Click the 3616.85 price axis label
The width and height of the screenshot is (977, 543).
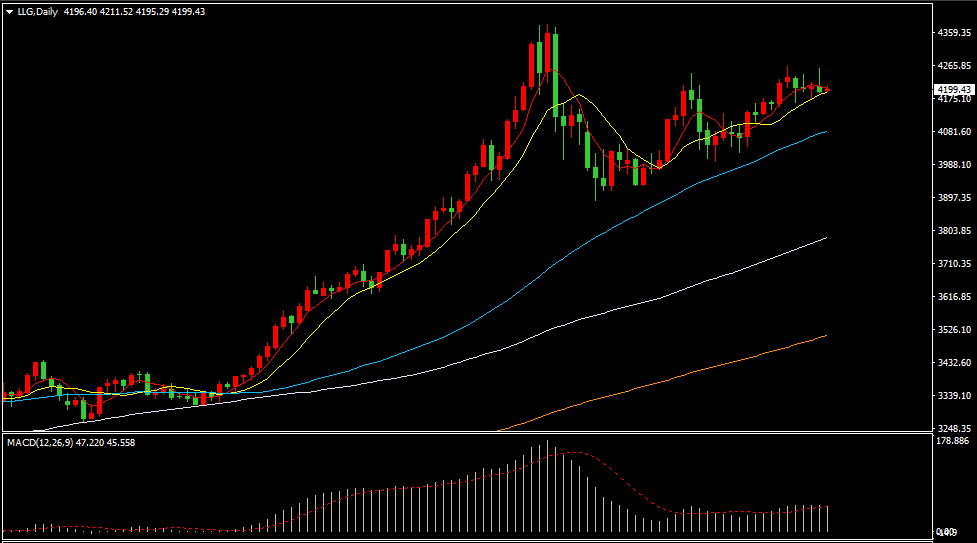[954, 297]
